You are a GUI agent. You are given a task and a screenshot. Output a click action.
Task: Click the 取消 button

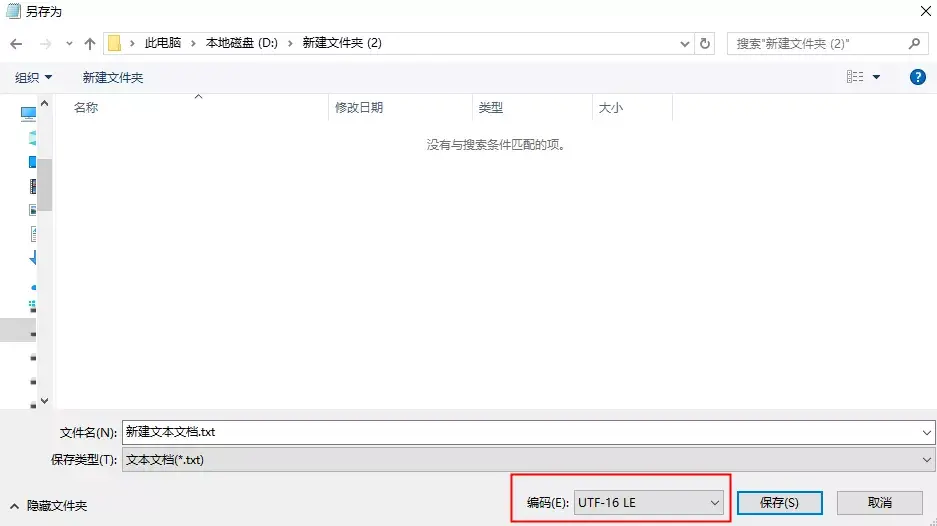coord(880,503)
